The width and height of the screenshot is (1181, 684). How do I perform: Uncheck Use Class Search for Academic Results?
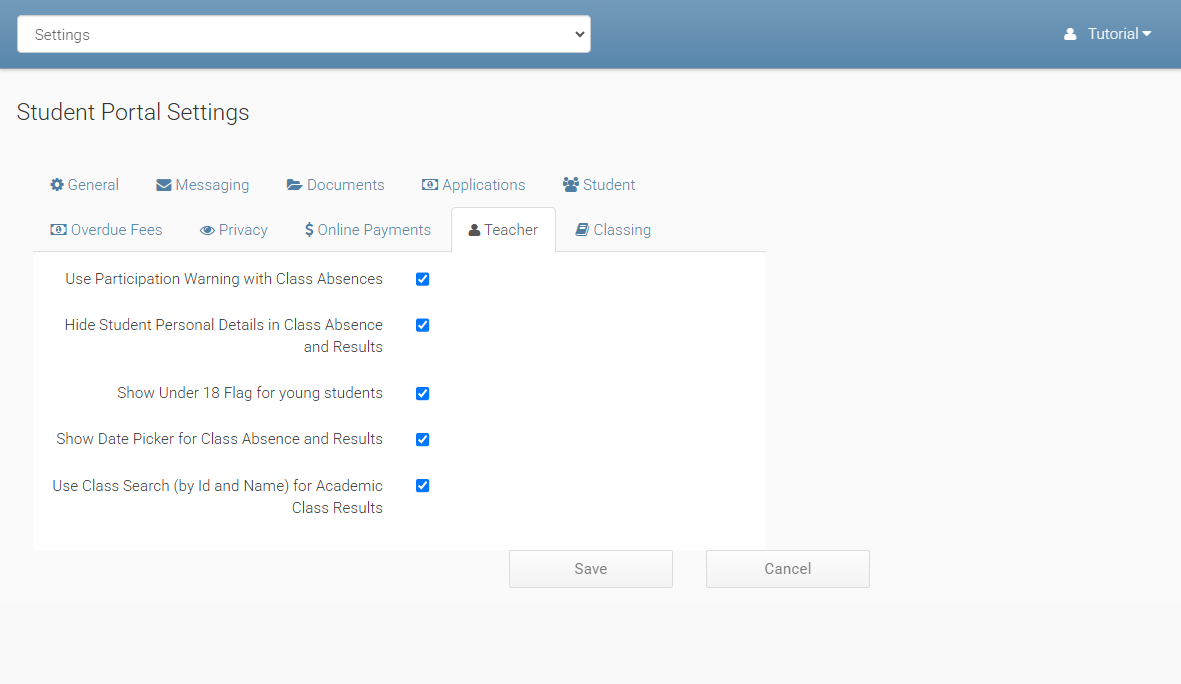click(x=422, y=486)
